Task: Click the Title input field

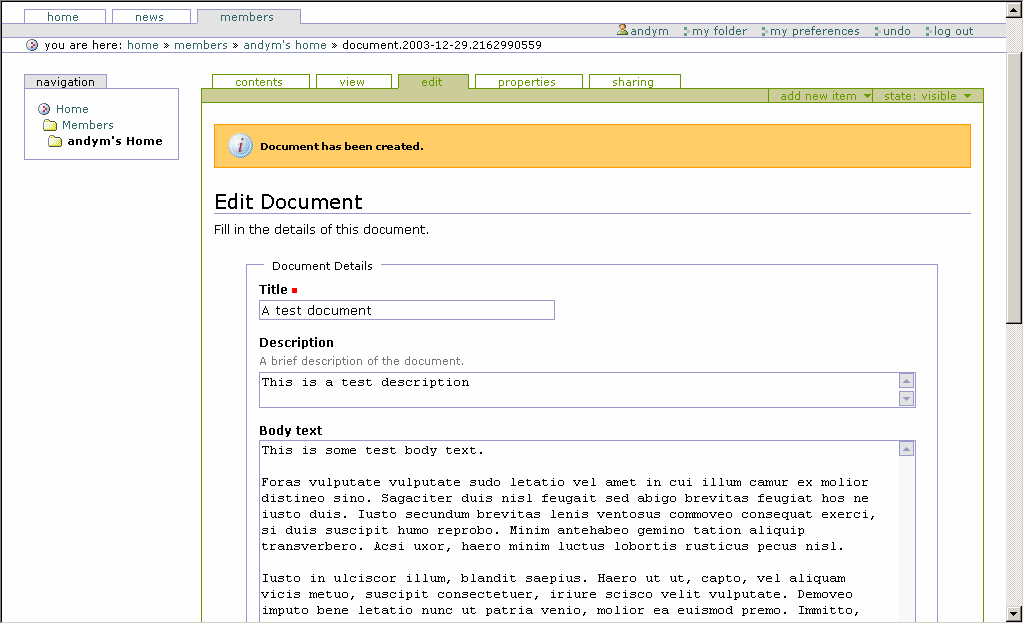Action: point(406,310)
